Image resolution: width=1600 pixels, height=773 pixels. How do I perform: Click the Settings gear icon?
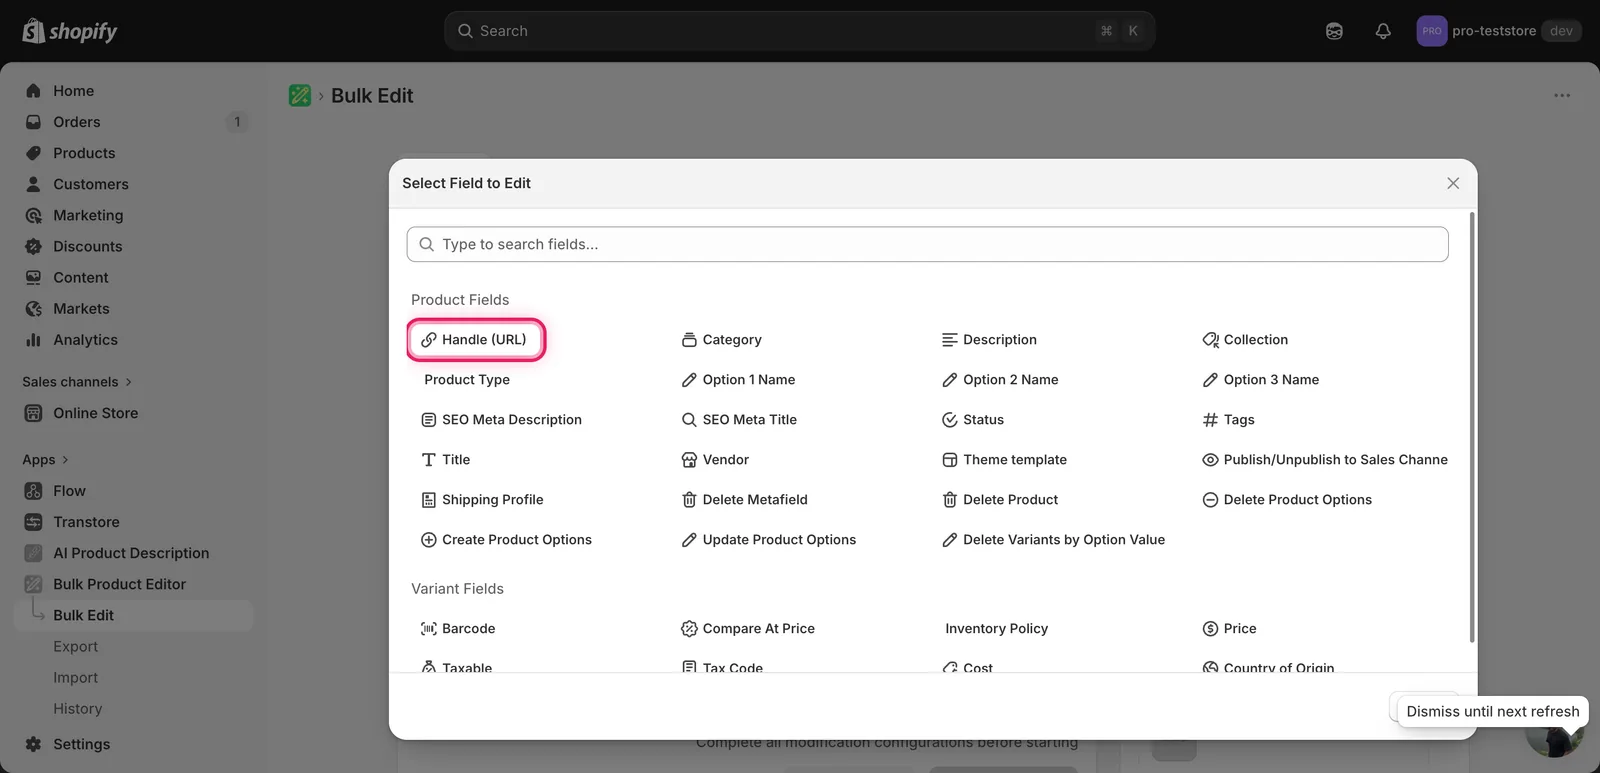pos(33,744)
